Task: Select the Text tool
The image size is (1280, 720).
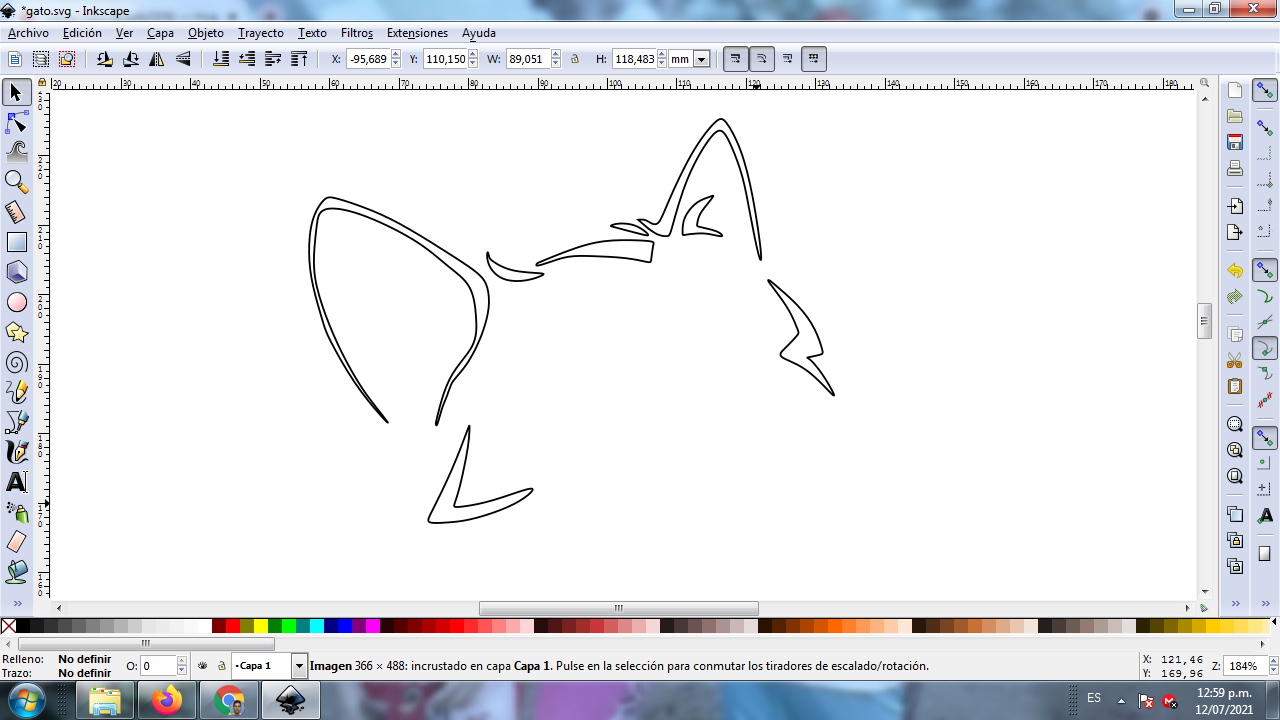Action: 16,482
